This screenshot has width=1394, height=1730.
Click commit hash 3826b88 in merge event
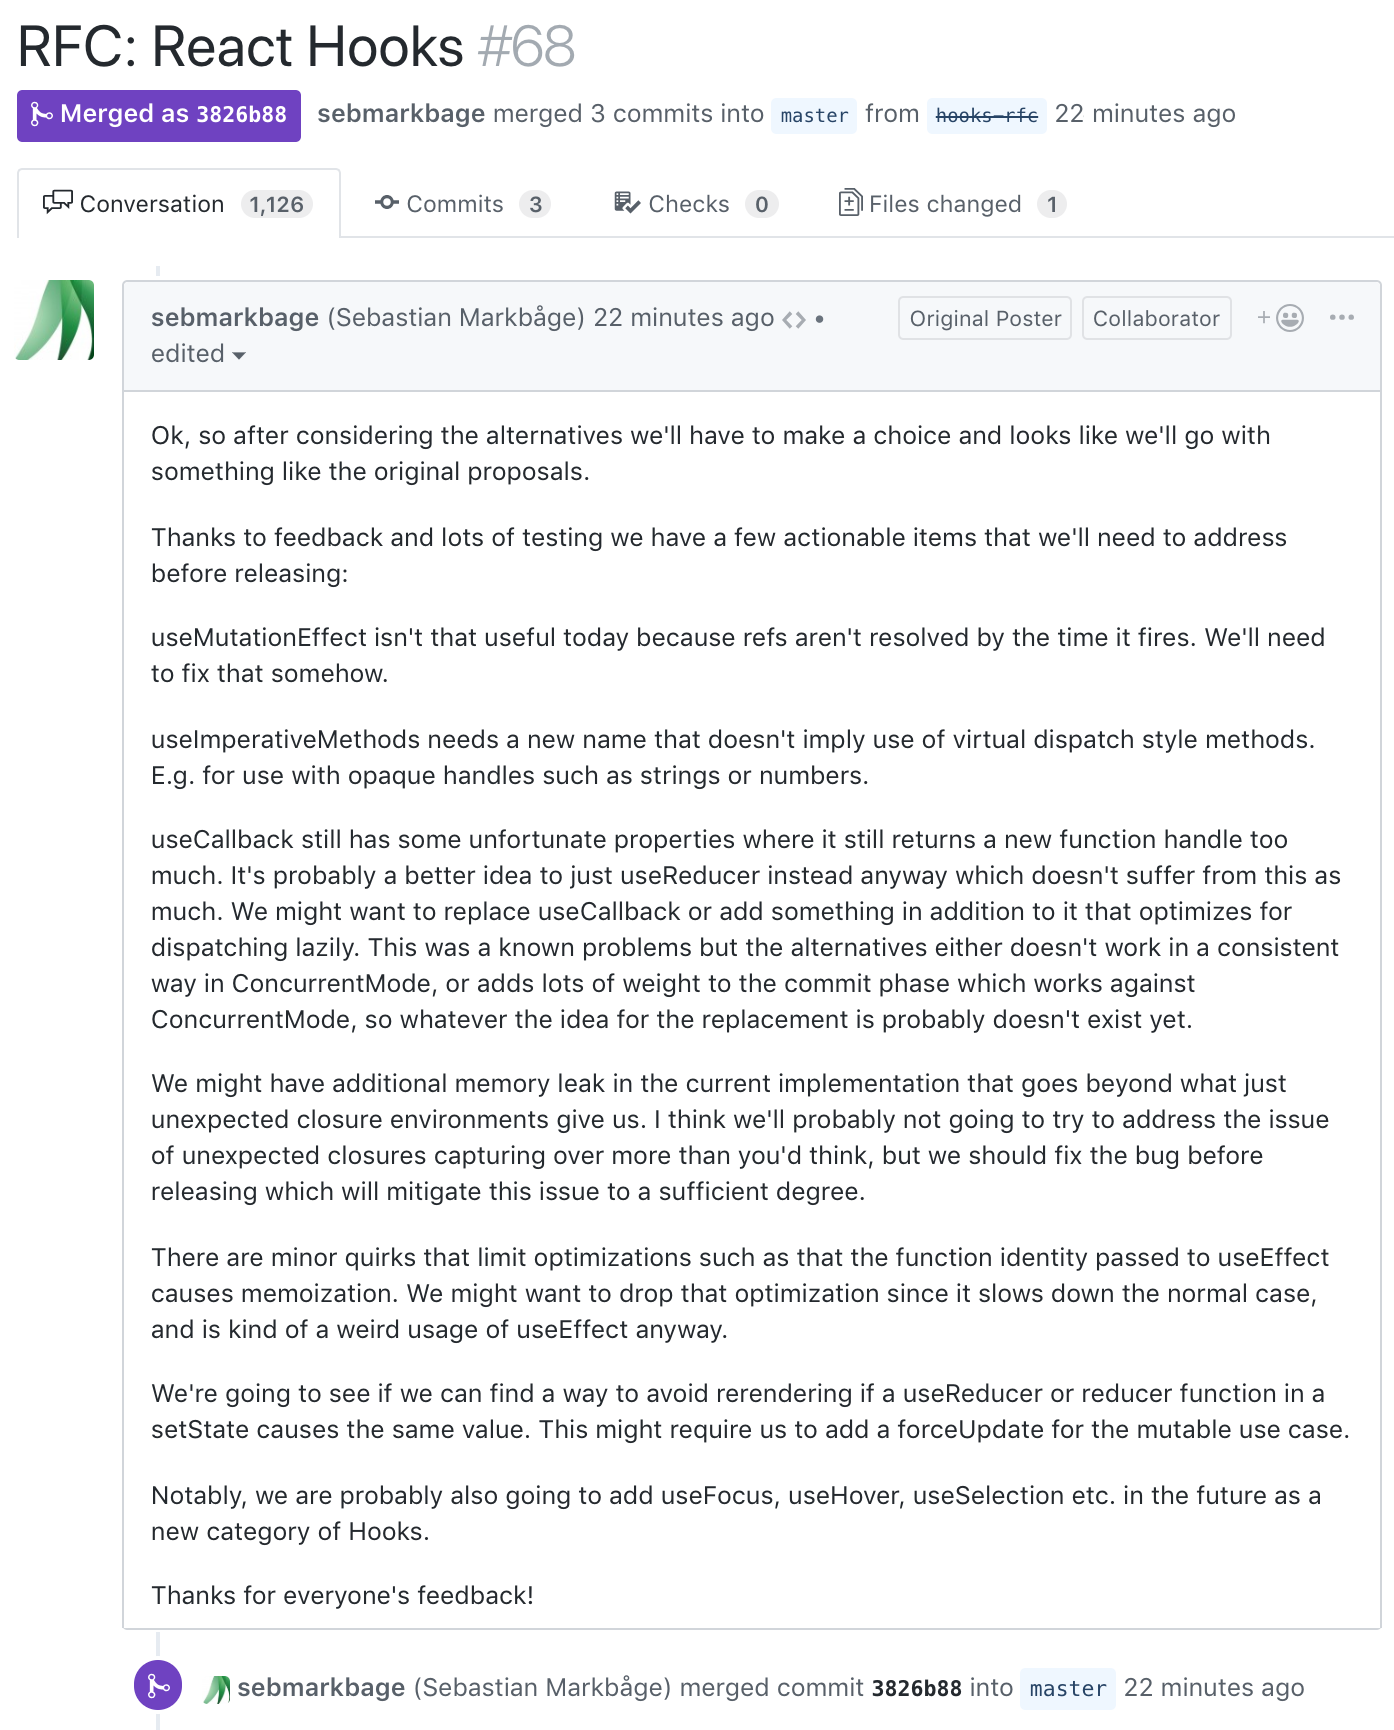(x=916, y=1688)
